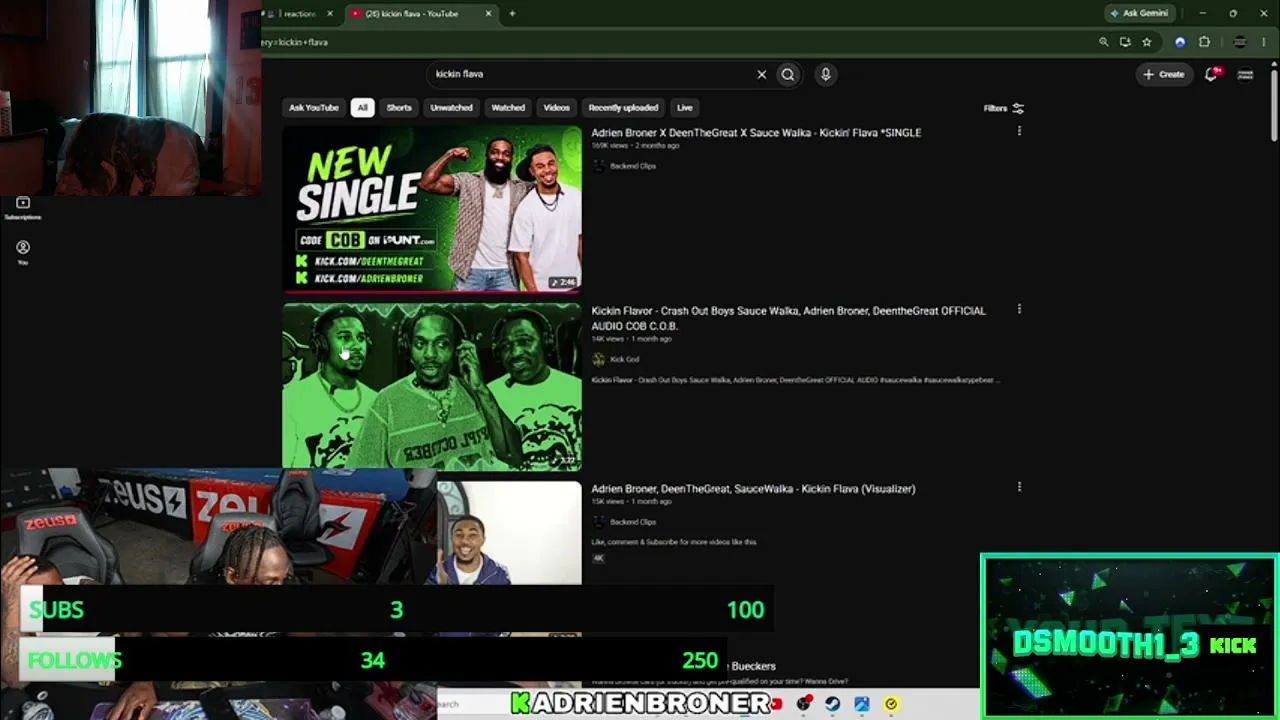Switch to the reactions browser tab
Viewport: 1280px width, 720px height.
pyautogui.click(x=300, y=13)
